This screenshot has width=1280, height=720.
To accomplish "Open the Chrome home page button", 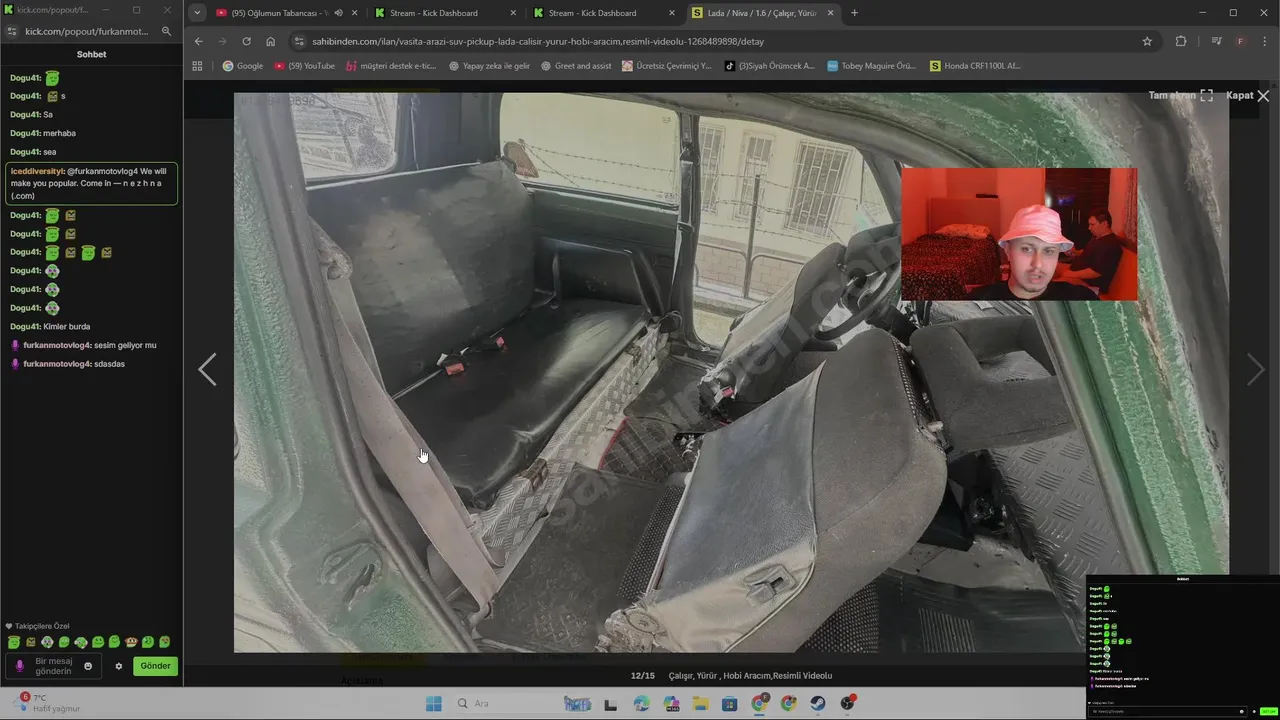I will click(270, 41).
